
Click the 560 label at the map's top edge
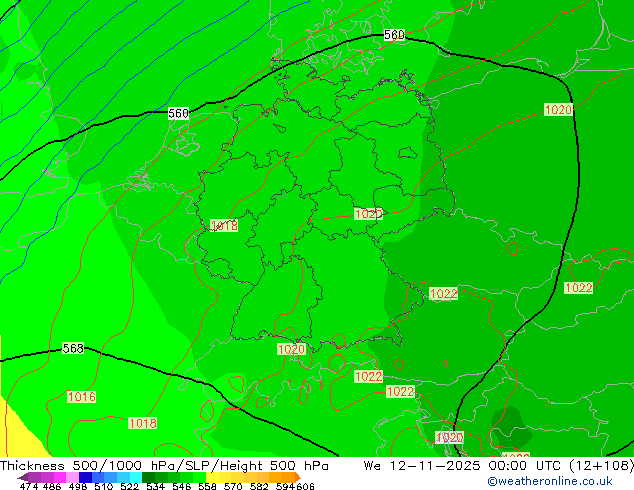[394, 35]
